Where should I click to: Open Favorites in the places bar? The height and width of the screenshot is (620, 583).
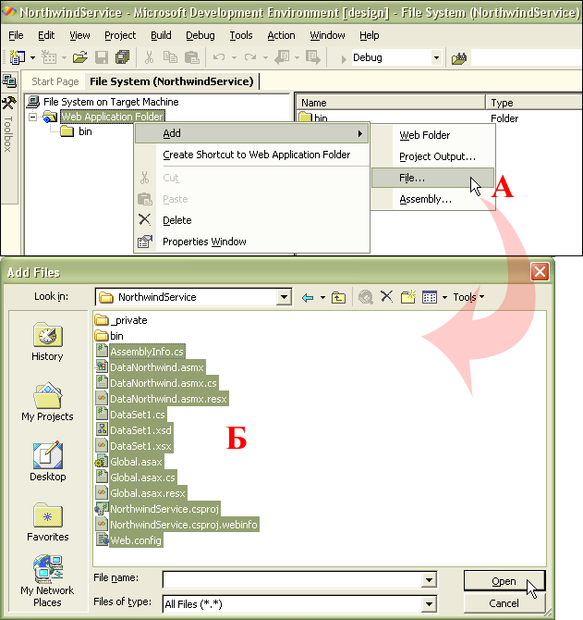pyautogui.click(x=48, y=522)
